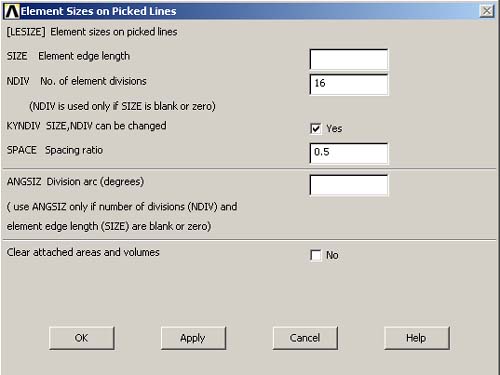Viewport: 500px width, 375px height.
Task: Select the NDIV element divisions field
Action: [349, 84]
